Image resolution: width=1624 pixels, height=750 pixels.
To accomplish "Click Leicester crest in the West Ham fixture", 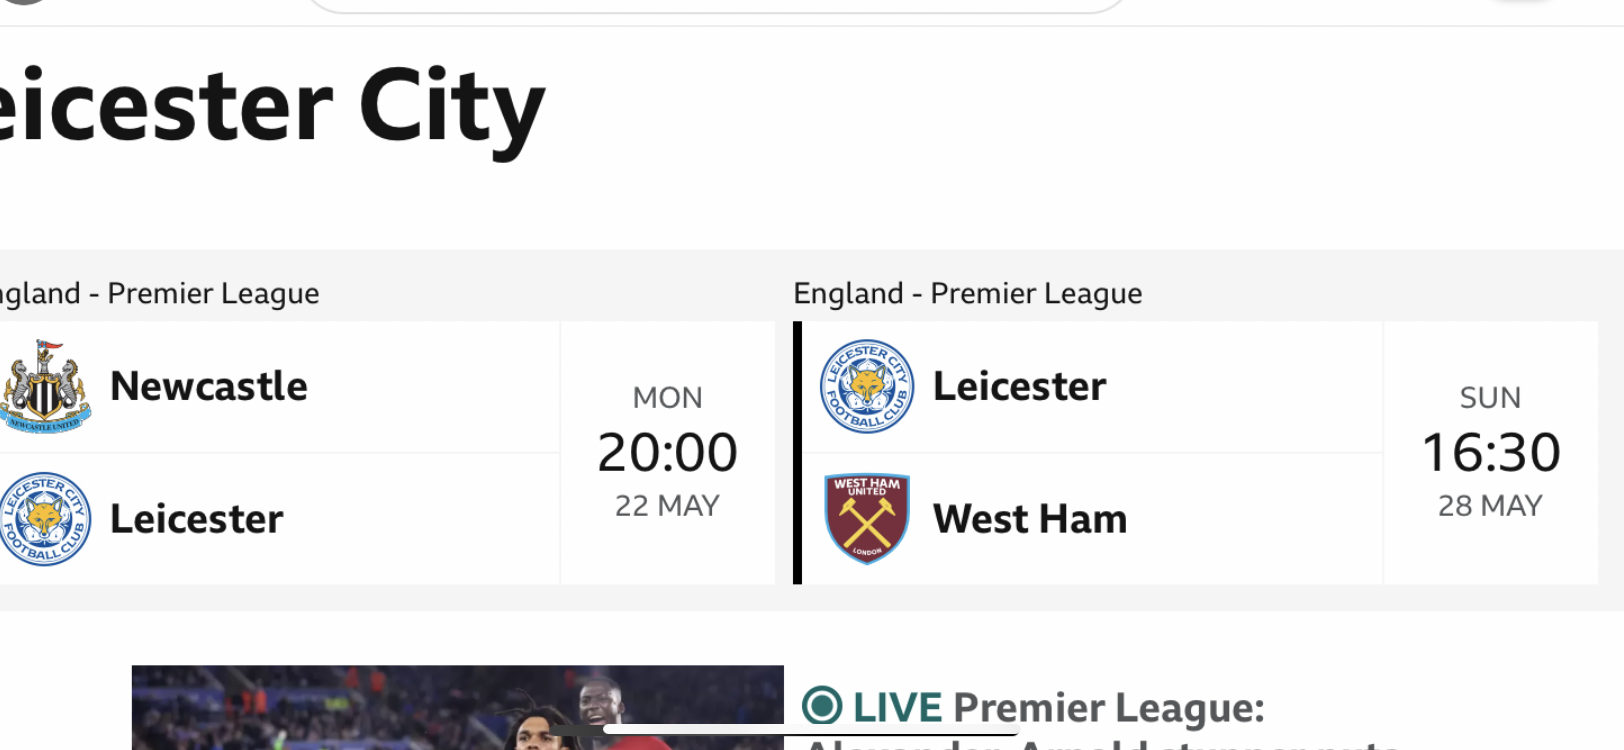I will (x=867, y=386).
